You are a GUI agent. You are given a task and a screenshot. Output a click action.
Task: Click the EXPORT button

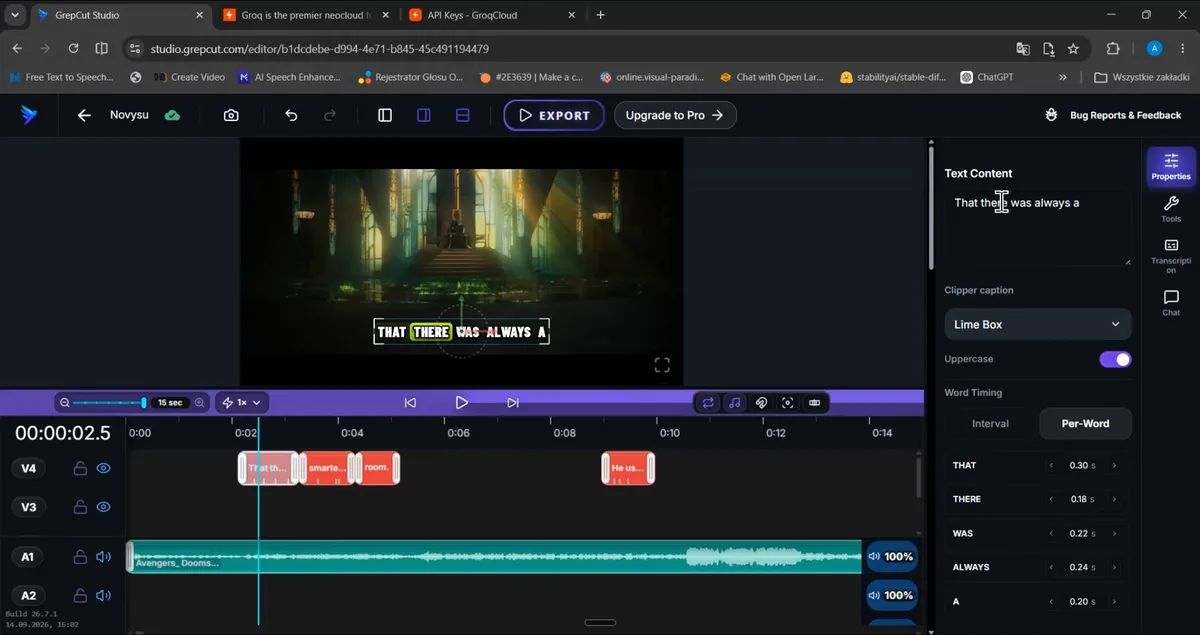[x=554, y=115]
